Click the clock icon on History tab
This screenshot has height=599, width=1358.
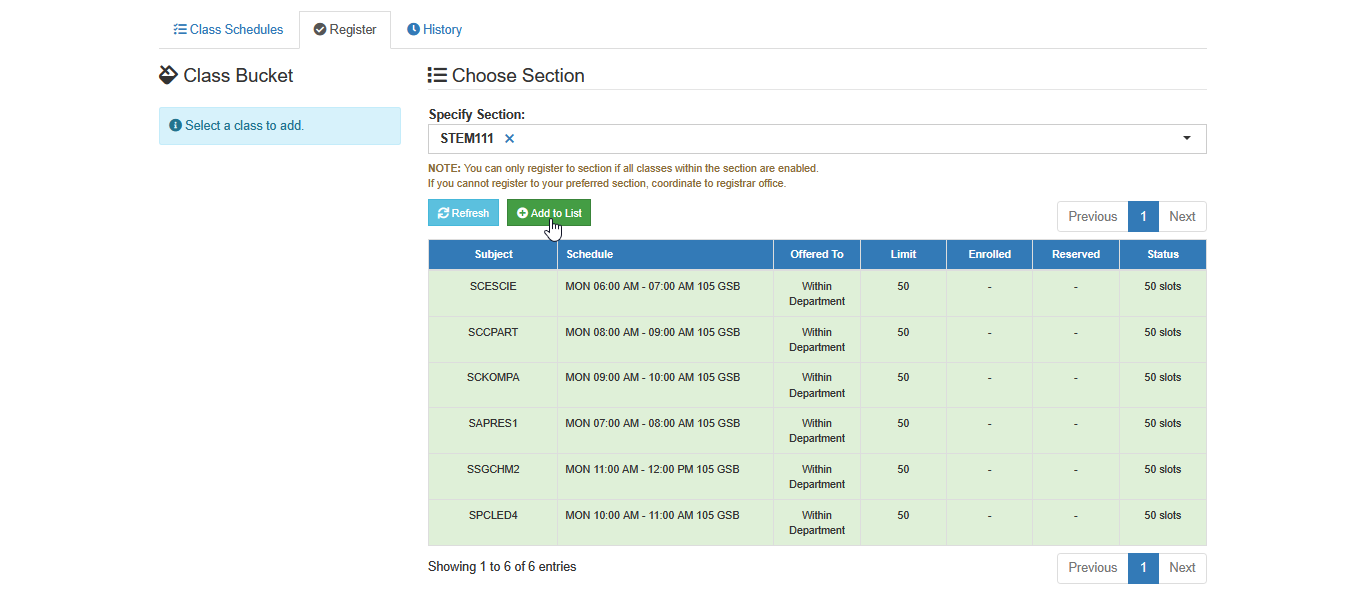point(413,30)
